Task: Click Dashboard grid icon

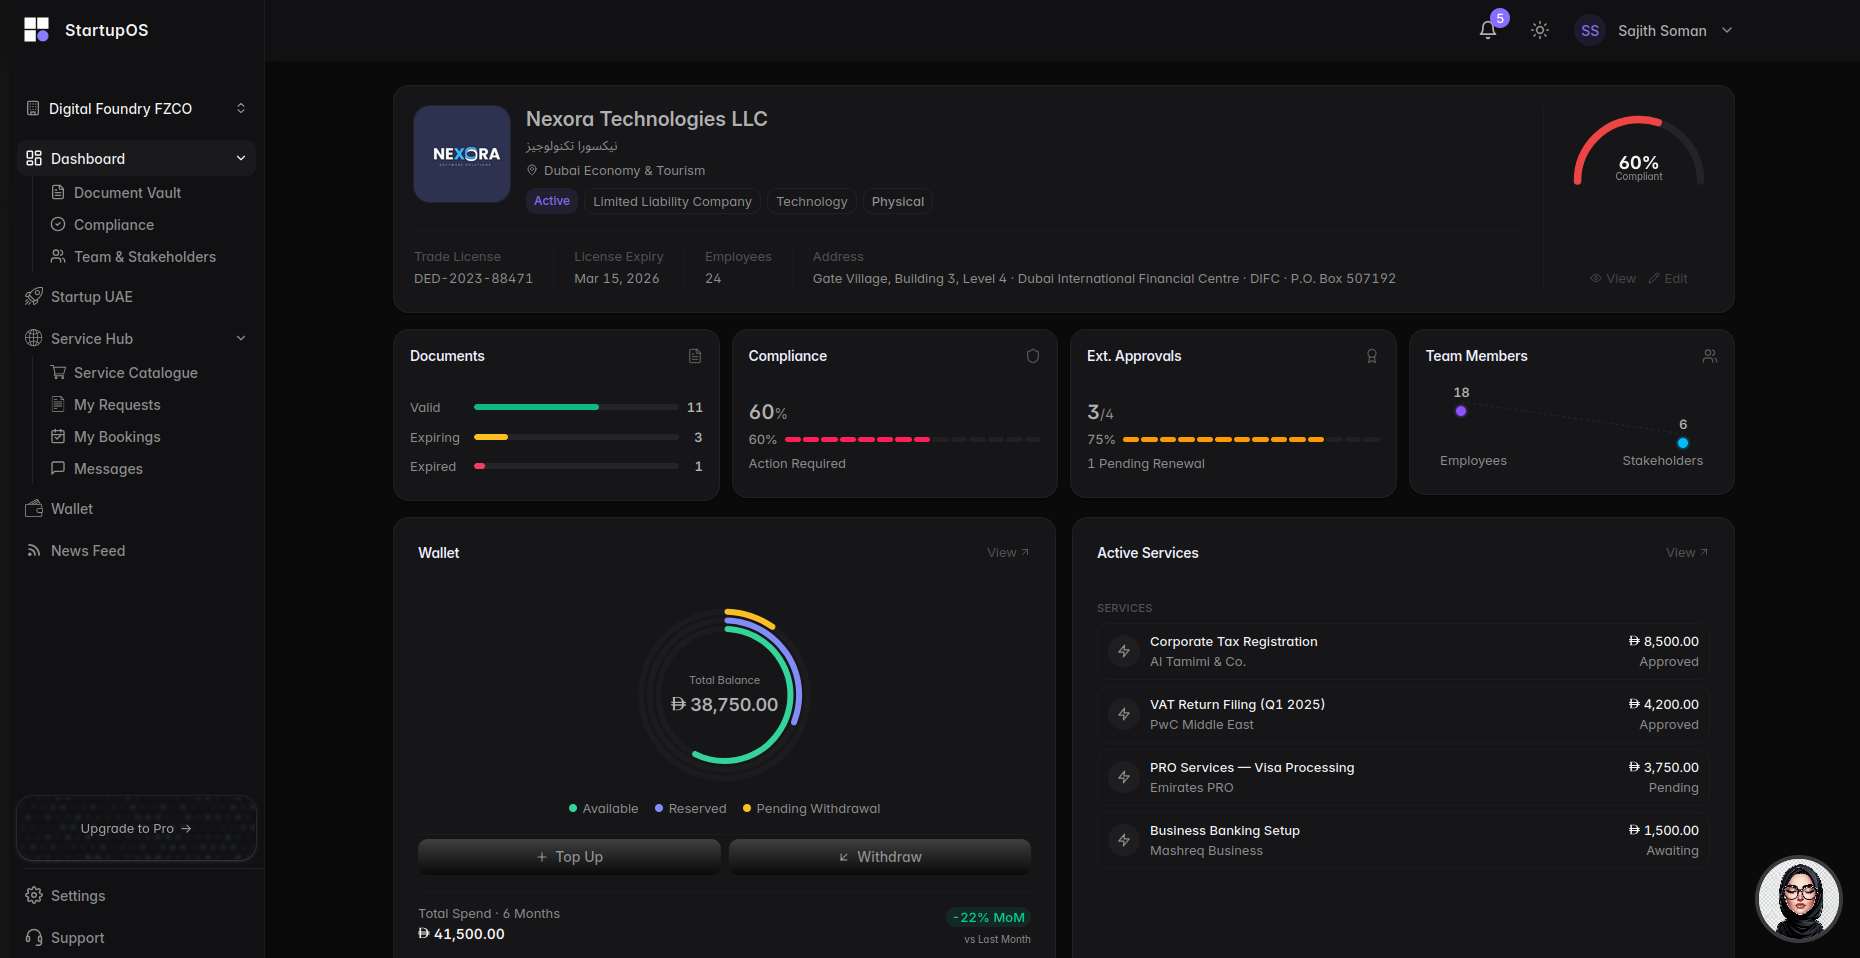Action: coord(34,158)
